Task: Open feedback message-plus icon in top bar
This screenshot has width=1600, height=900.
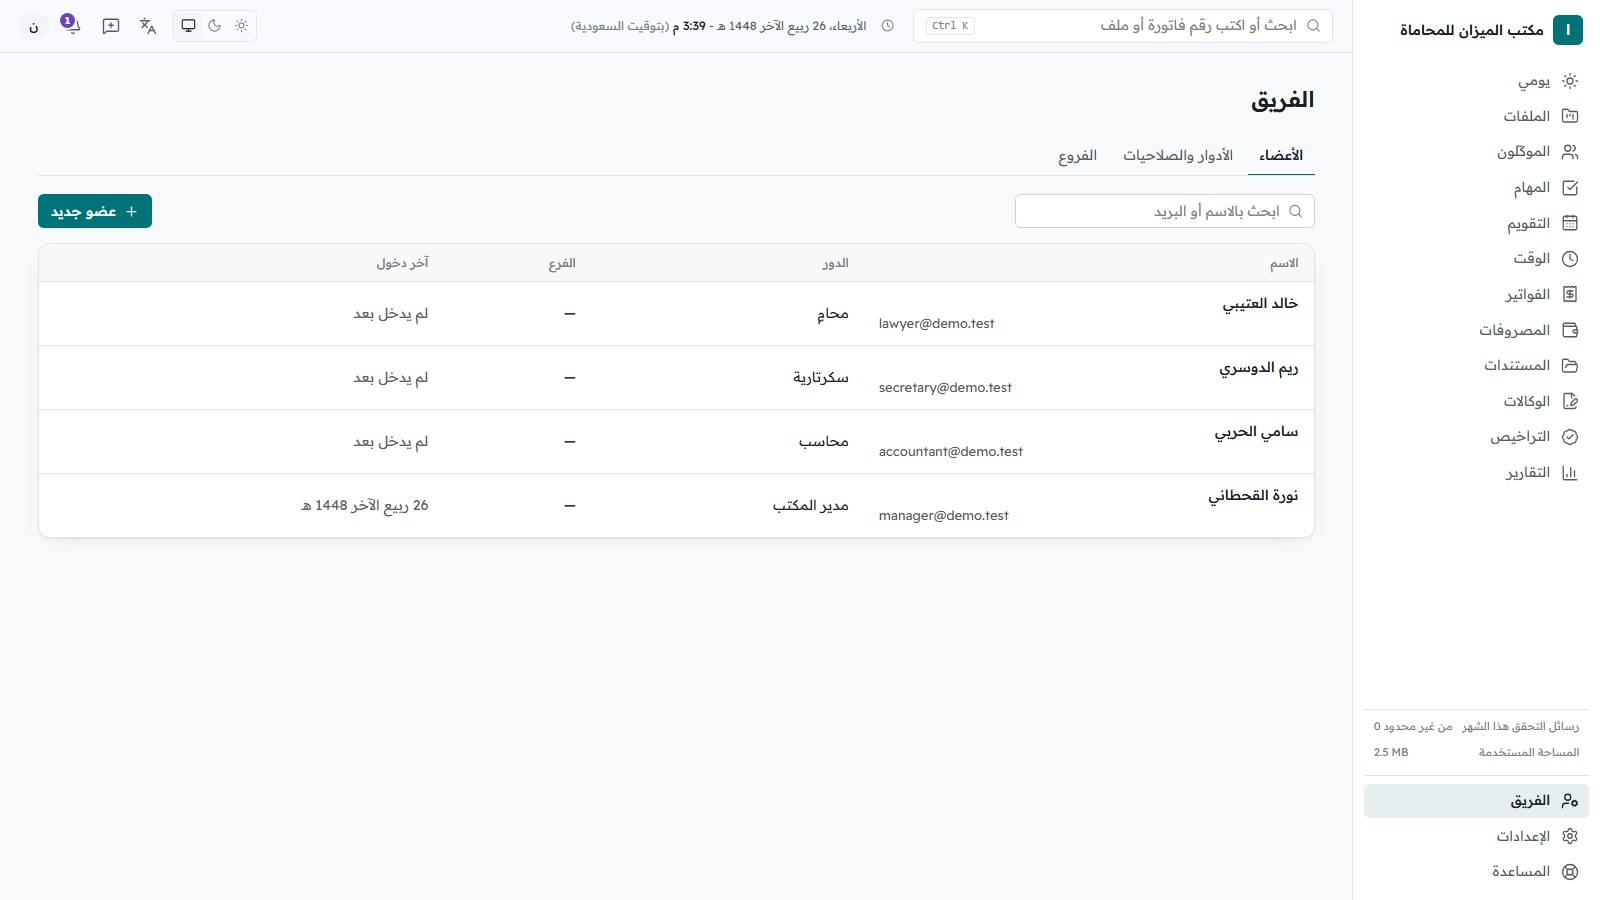Action: point(111,26)
